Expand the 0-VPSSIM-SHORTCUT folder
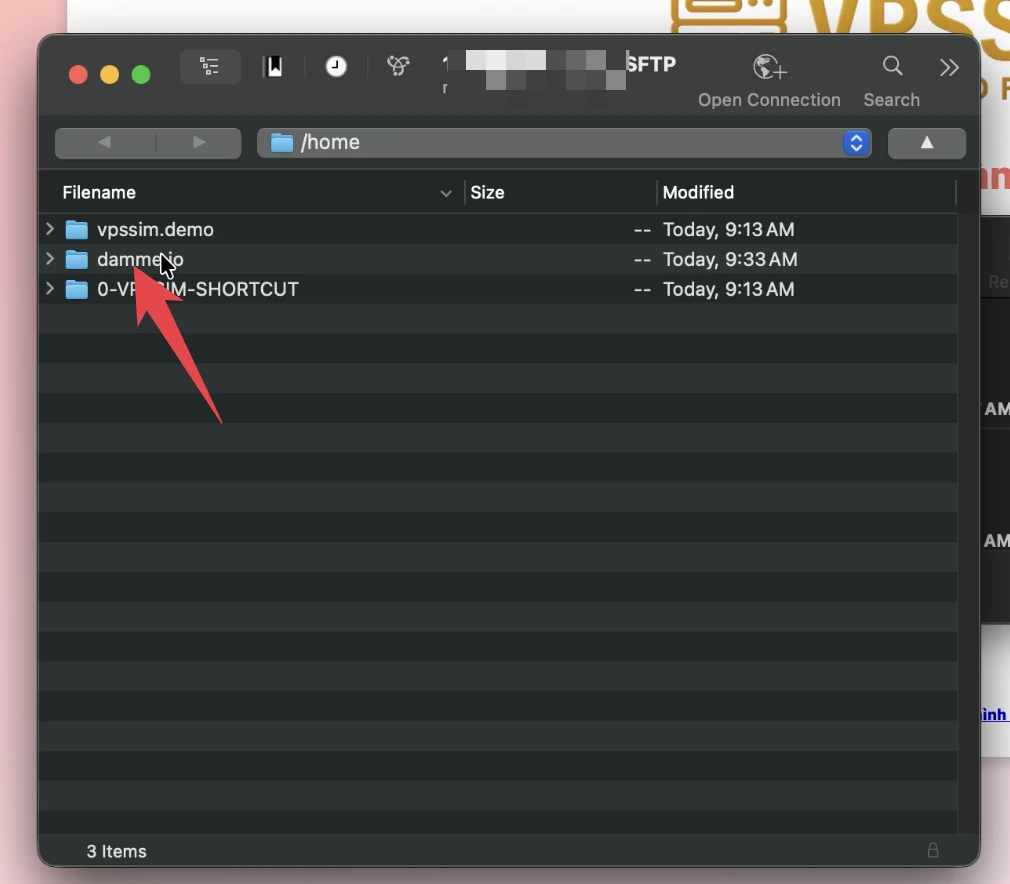 (x=50, y=289)
